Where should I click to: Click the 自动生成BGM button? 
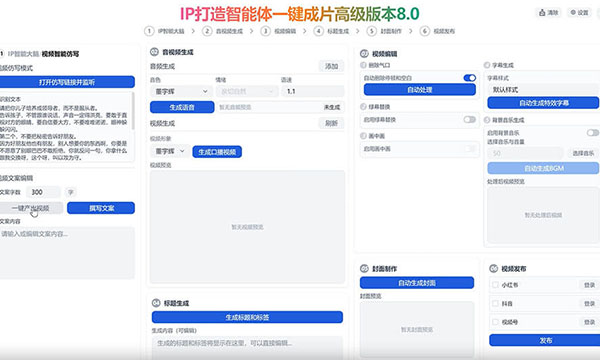[543, 168]
